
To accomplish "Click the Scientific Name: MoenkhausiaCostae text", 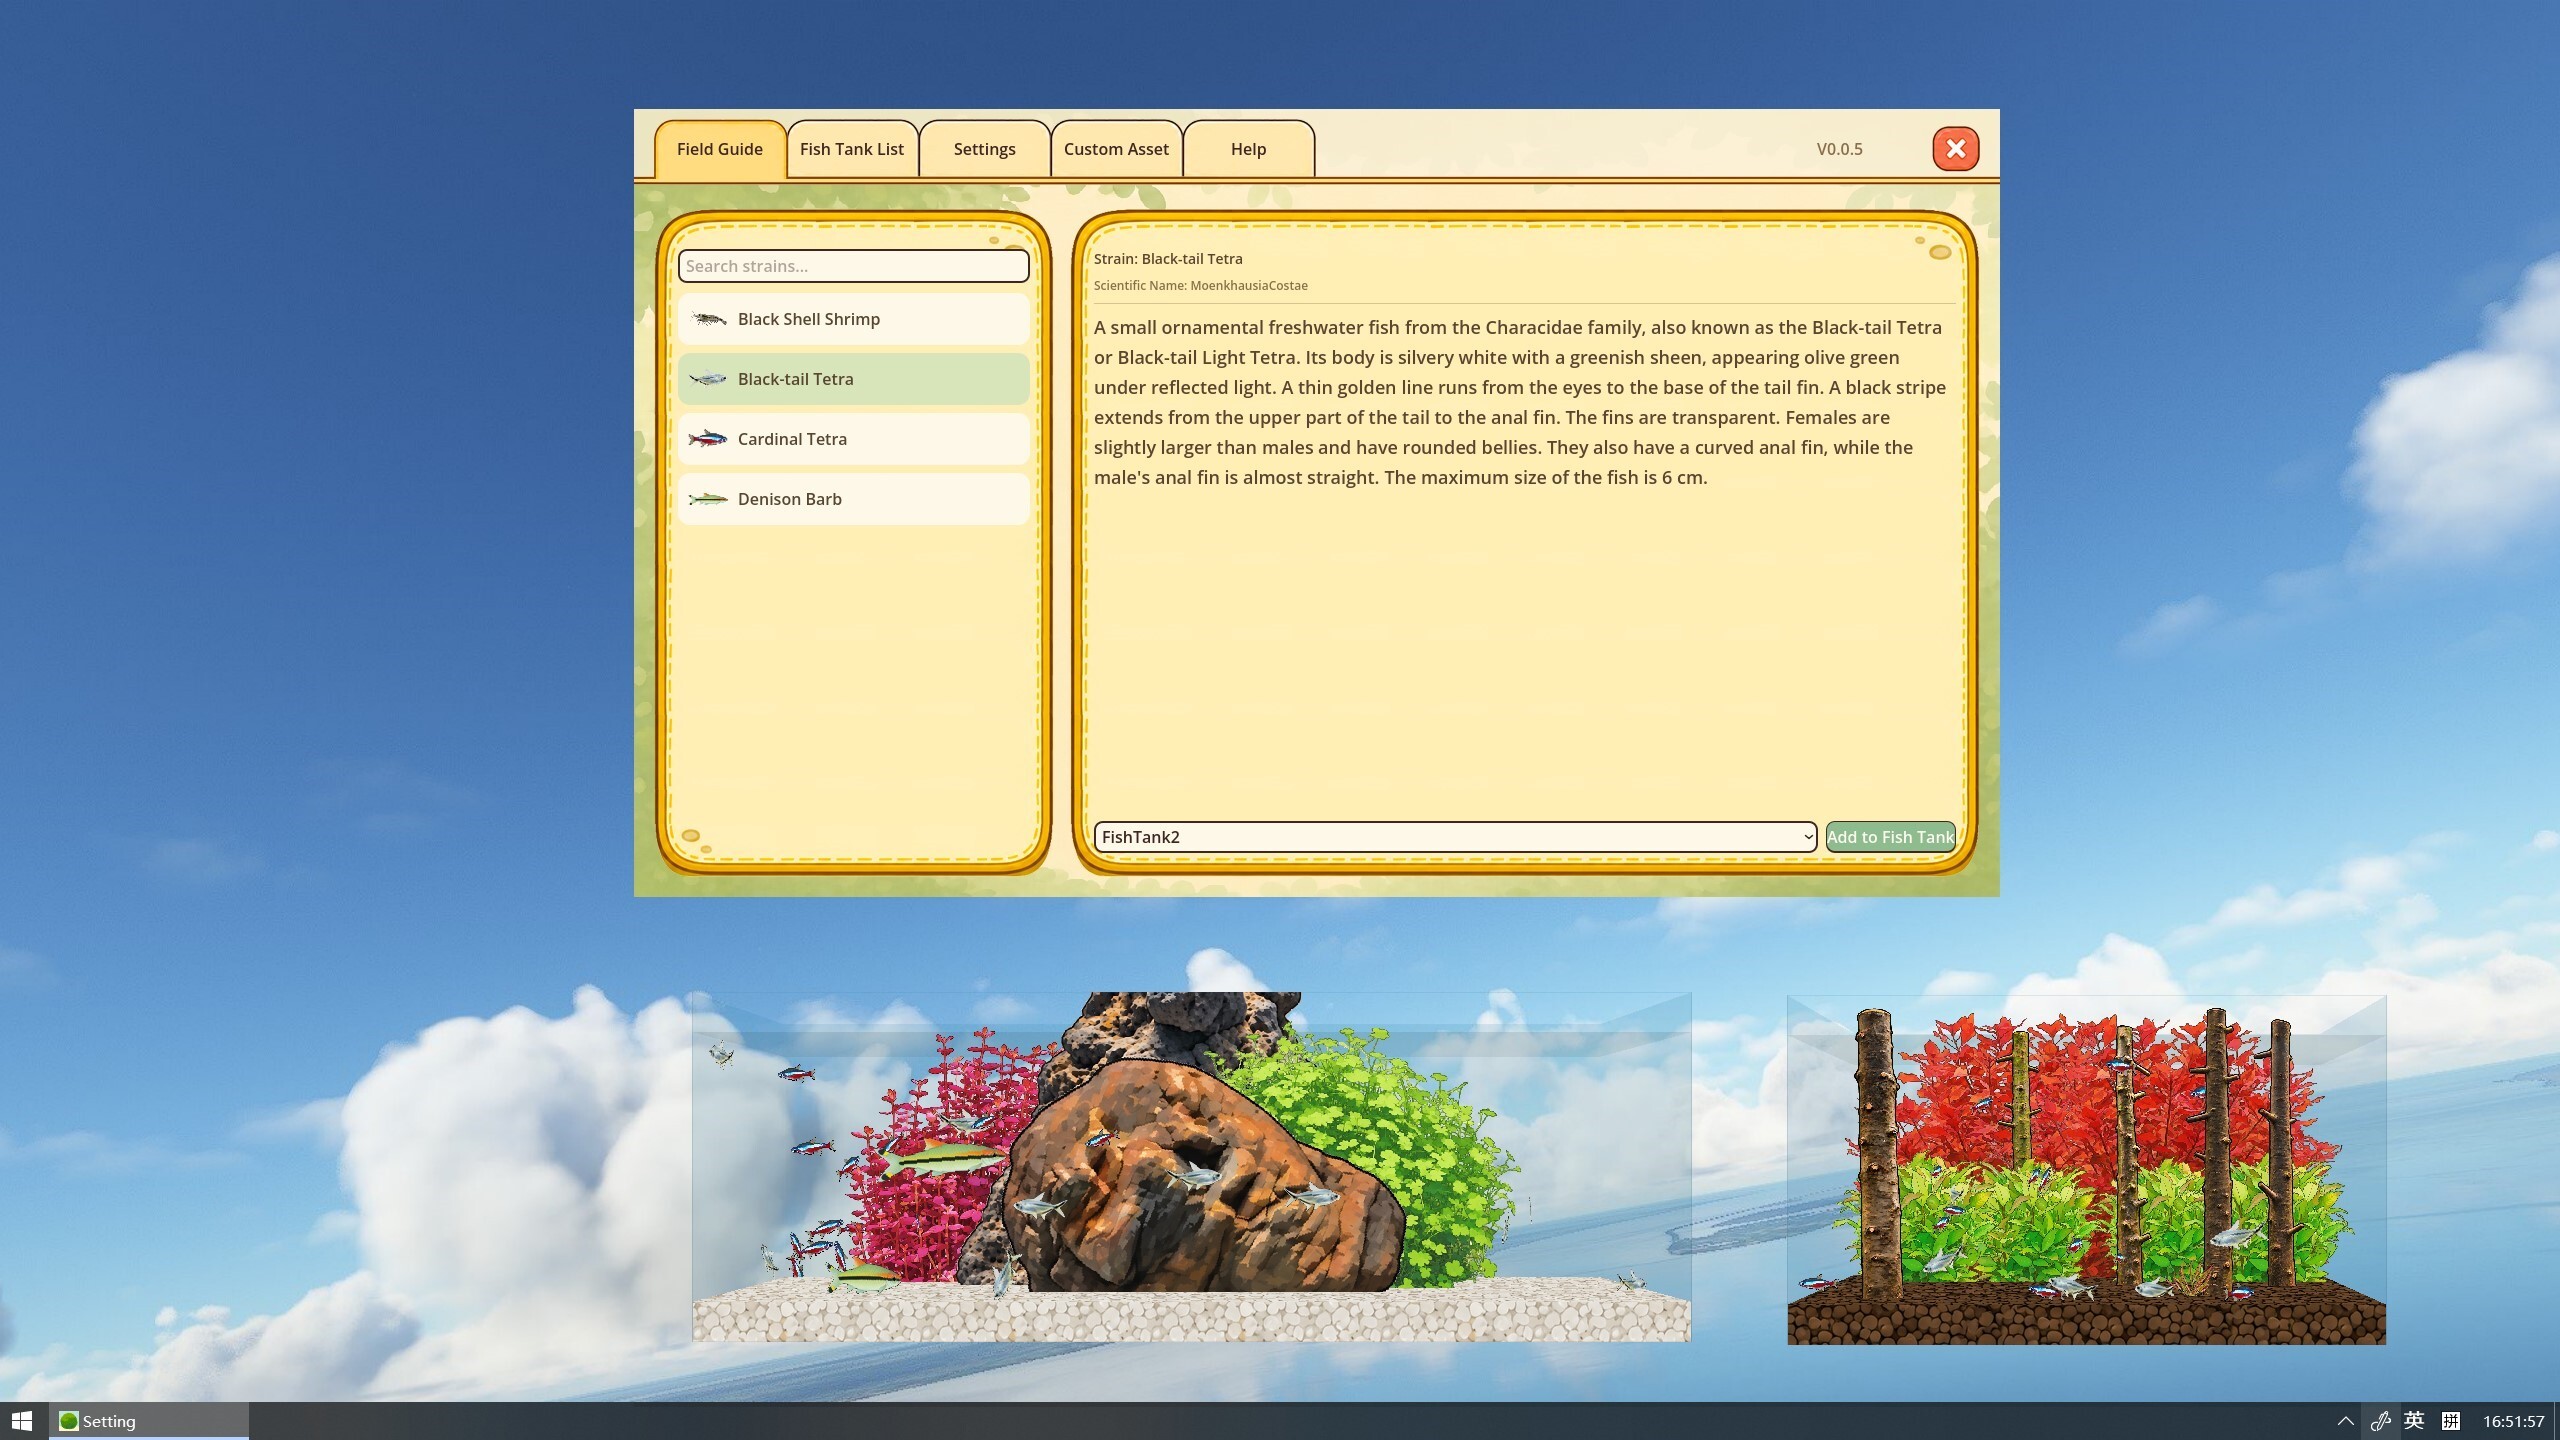I will point(1200,286).
